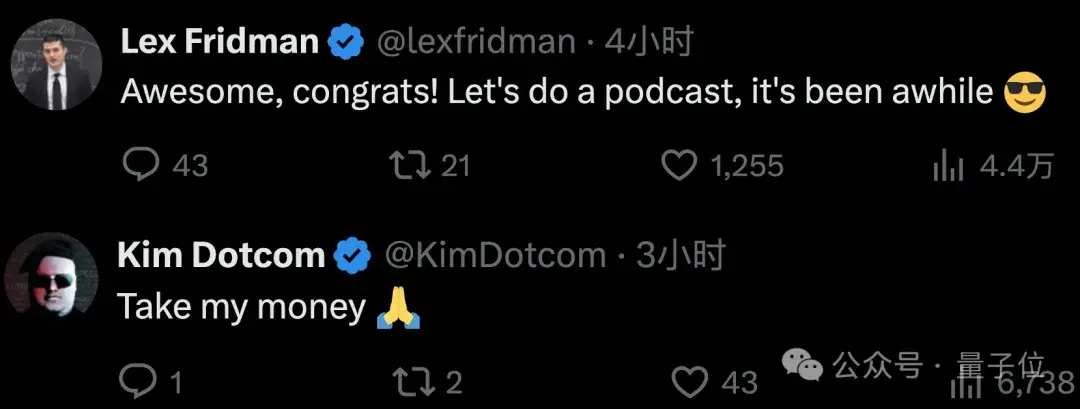Open the @KimDotcom handle link
Image resolution: width=1080 pixels, height=409 pixels.
point(496,256)
